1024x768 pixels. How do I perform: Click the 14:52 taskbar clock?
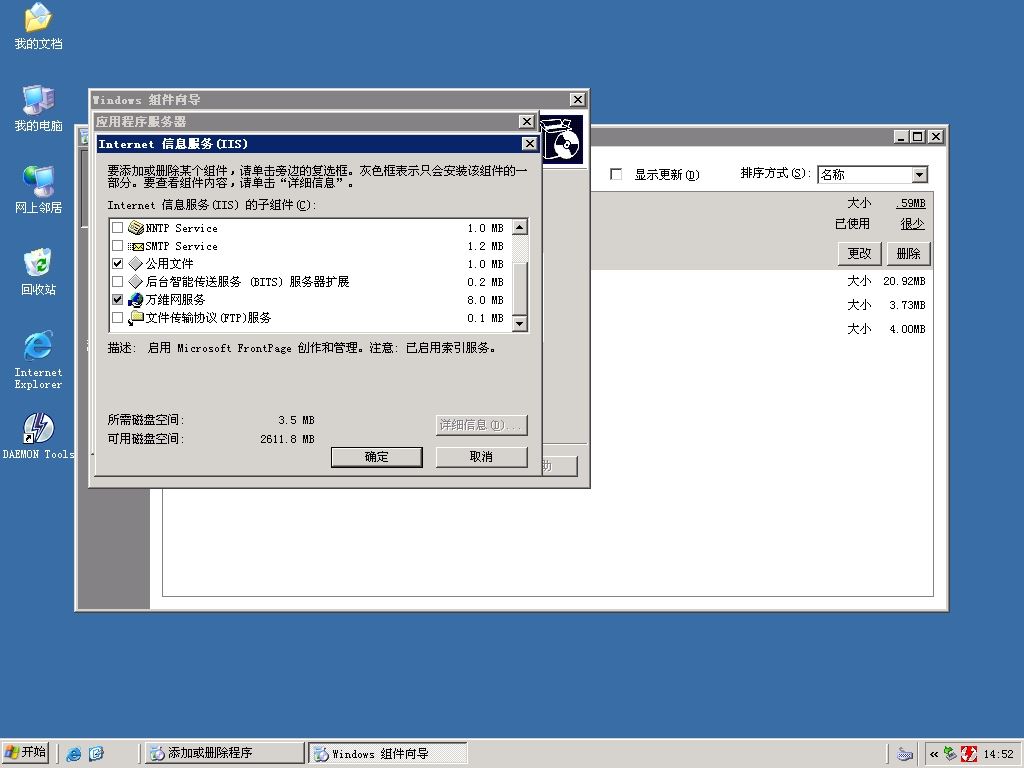[999, 754]
